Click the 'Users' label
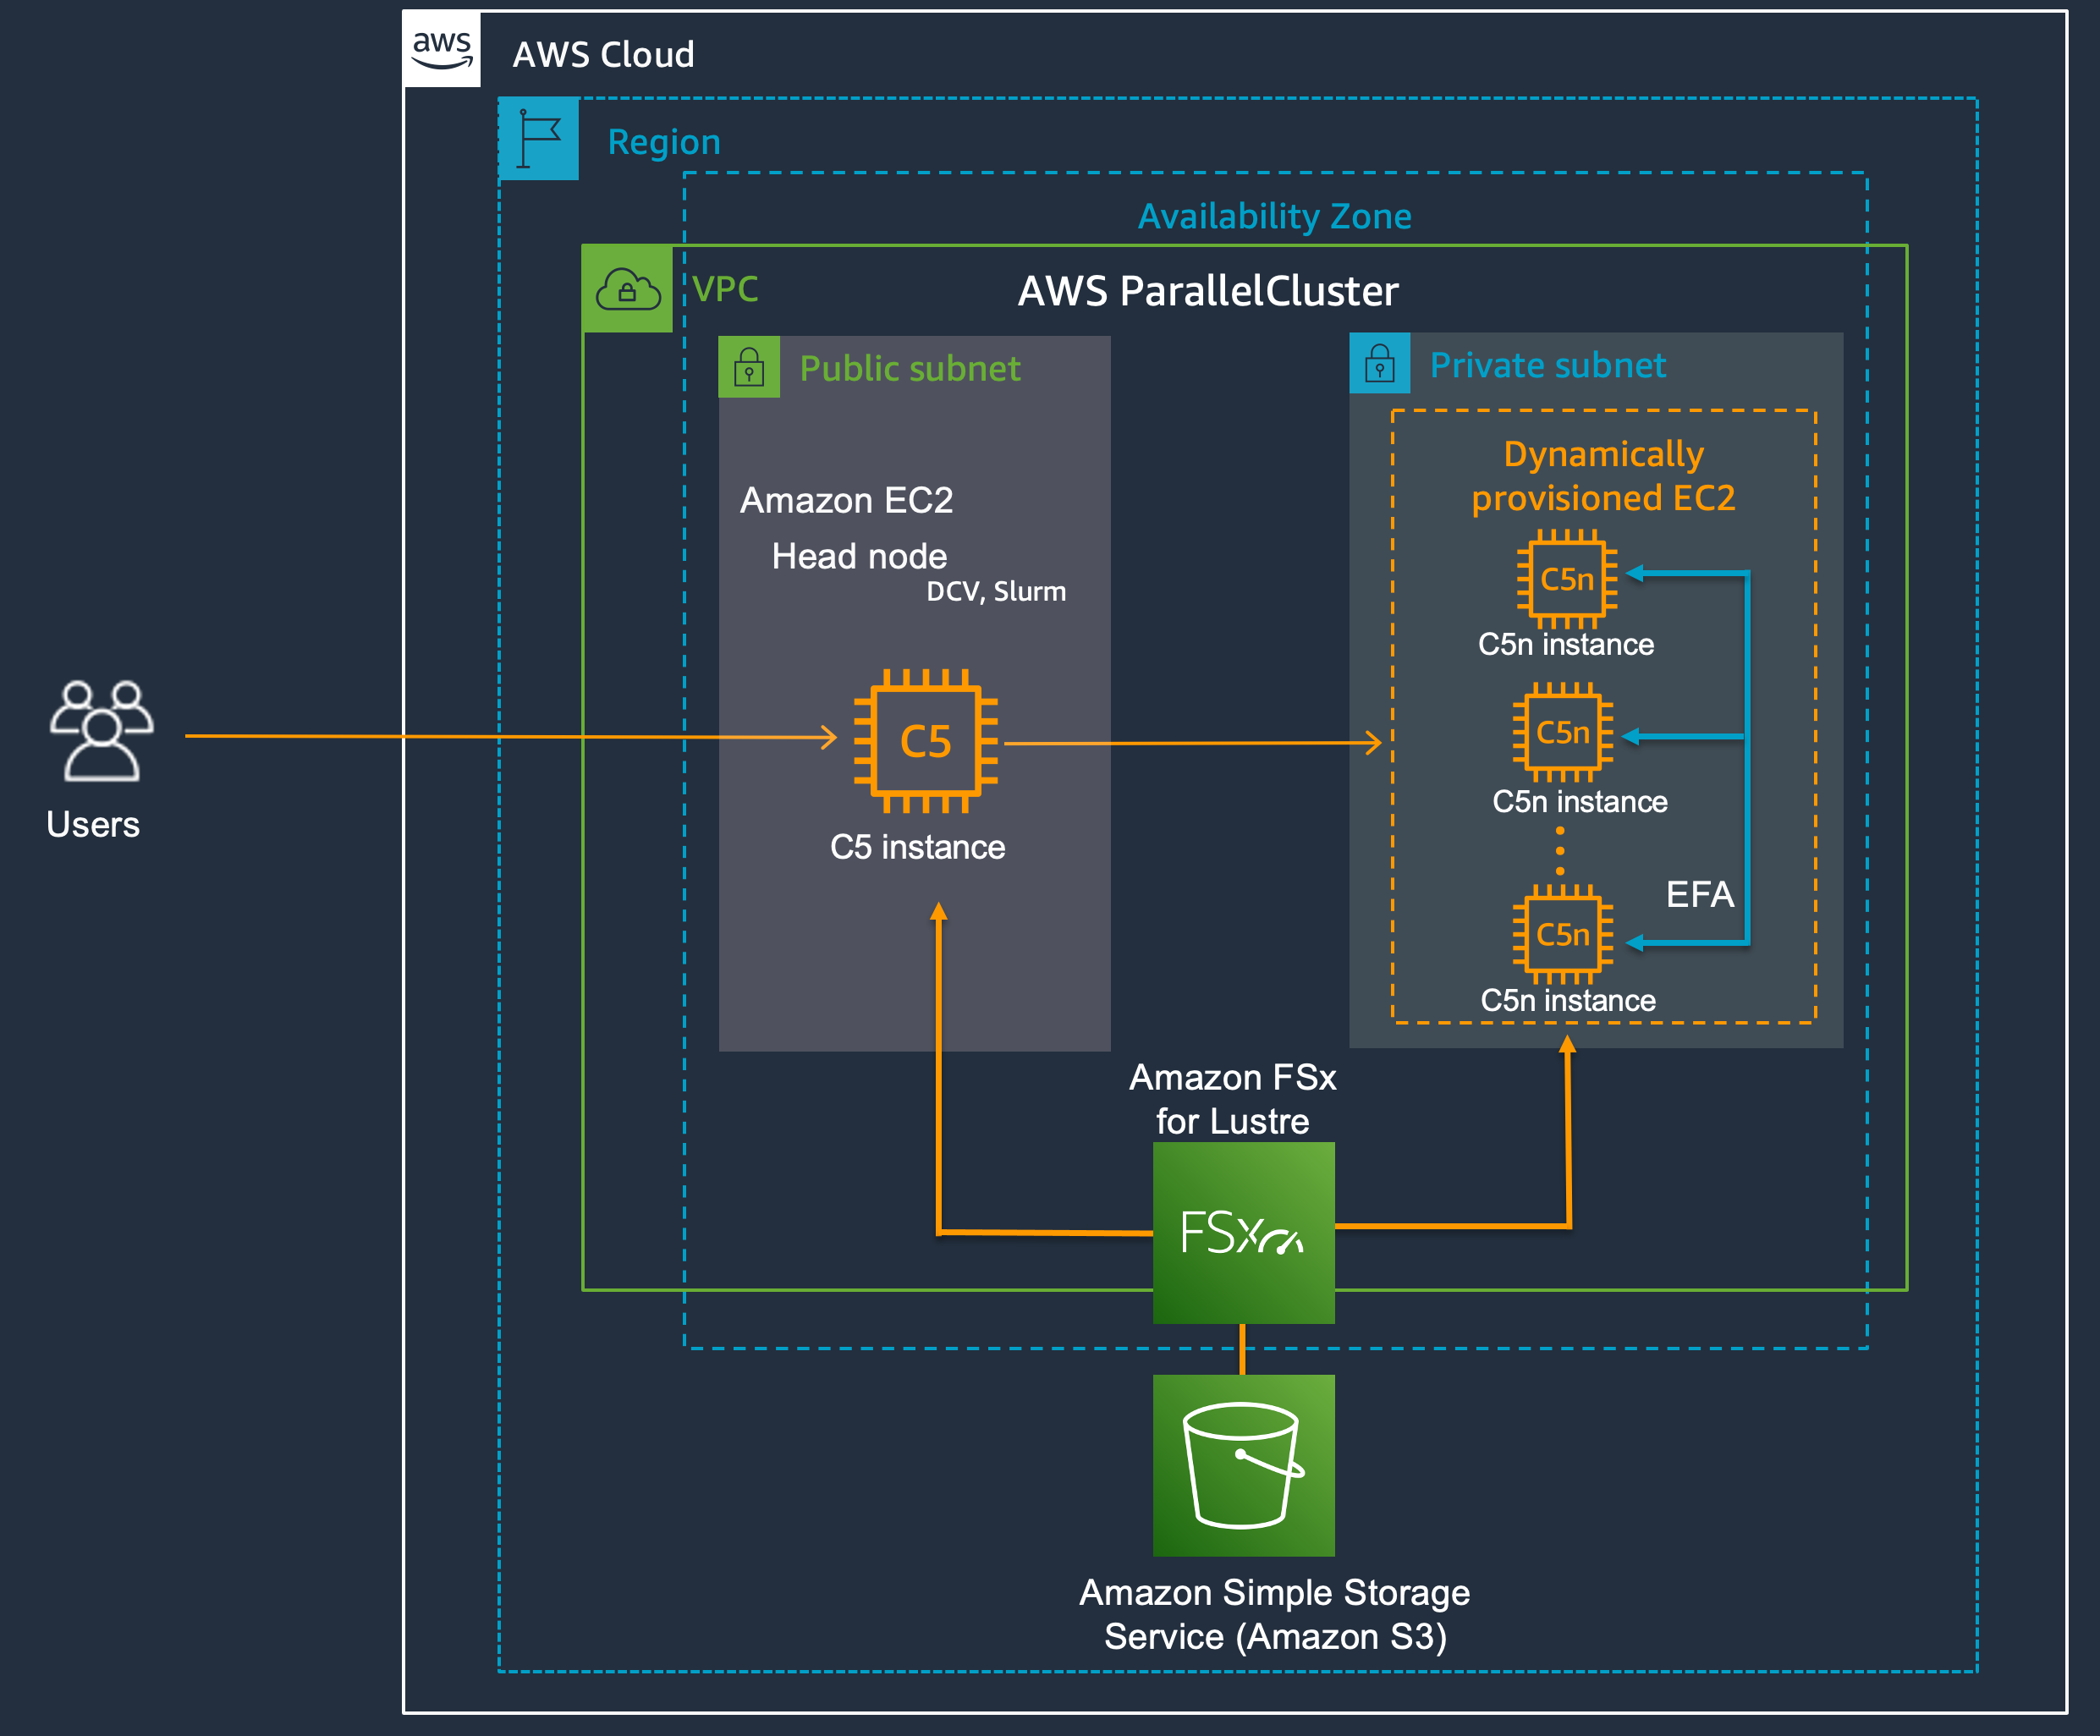2100x1736 pixels. point(93,824)
